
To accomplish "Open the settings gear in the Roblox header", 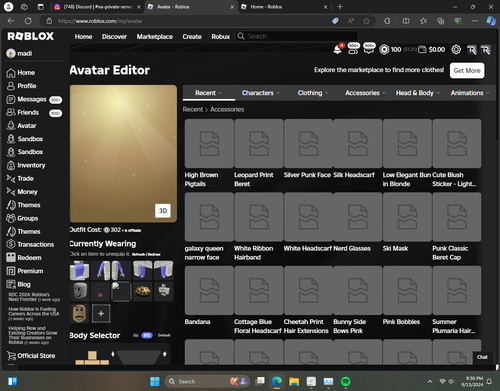I will coord(456,50).
